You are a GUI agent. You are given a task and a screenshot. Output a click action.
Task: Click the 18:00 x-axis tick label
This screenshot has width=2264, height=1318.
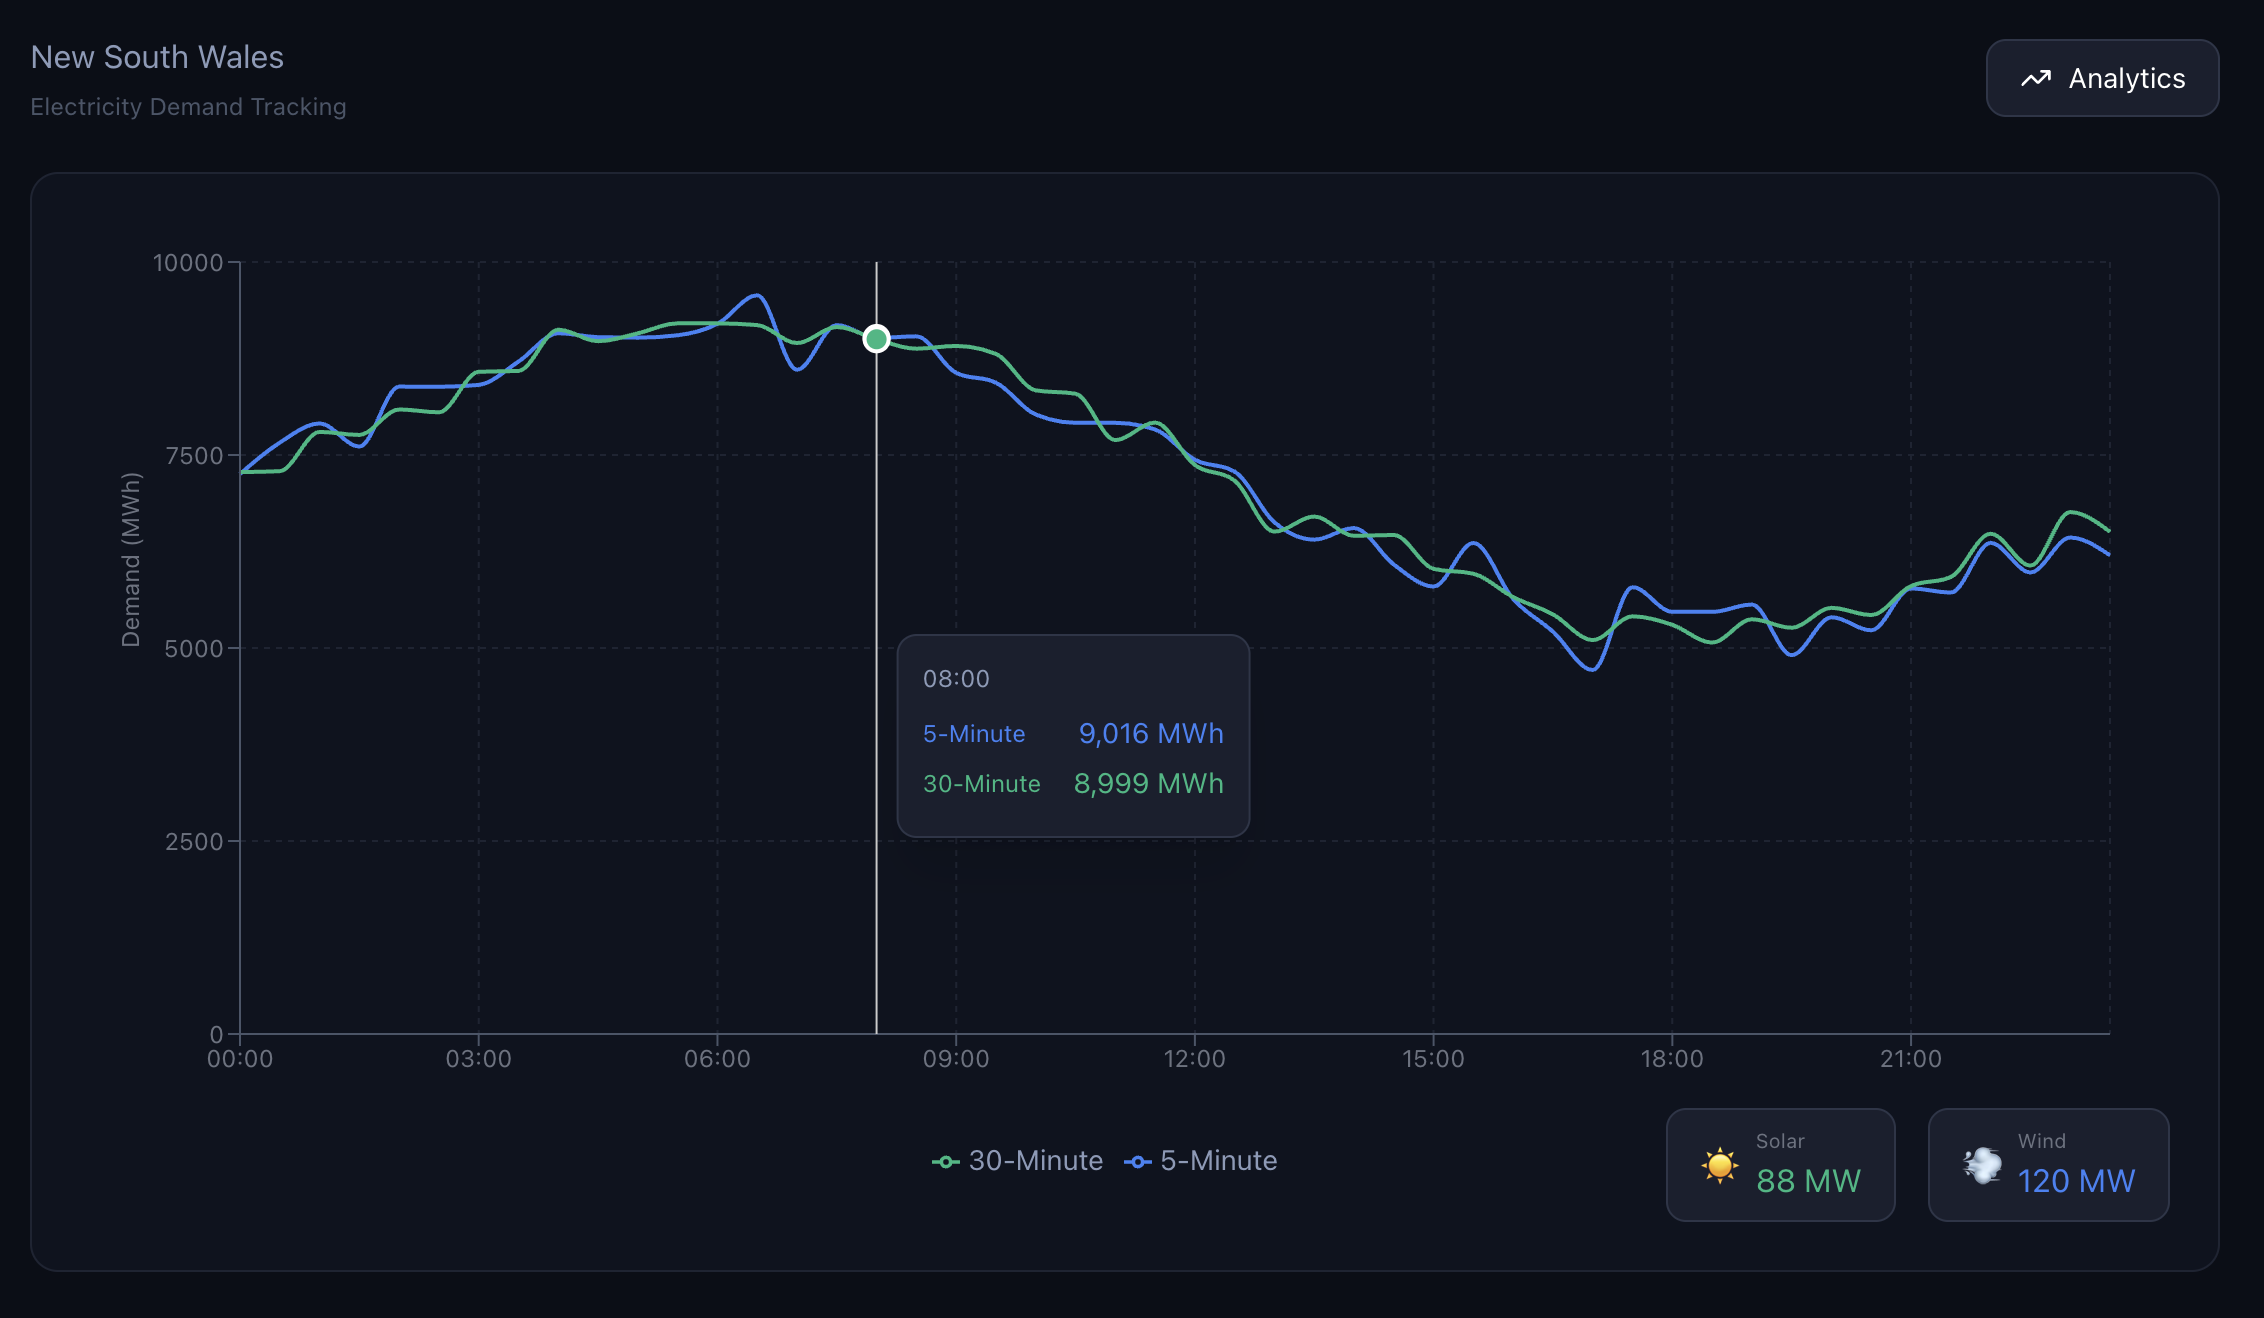coord(1671,1059)
